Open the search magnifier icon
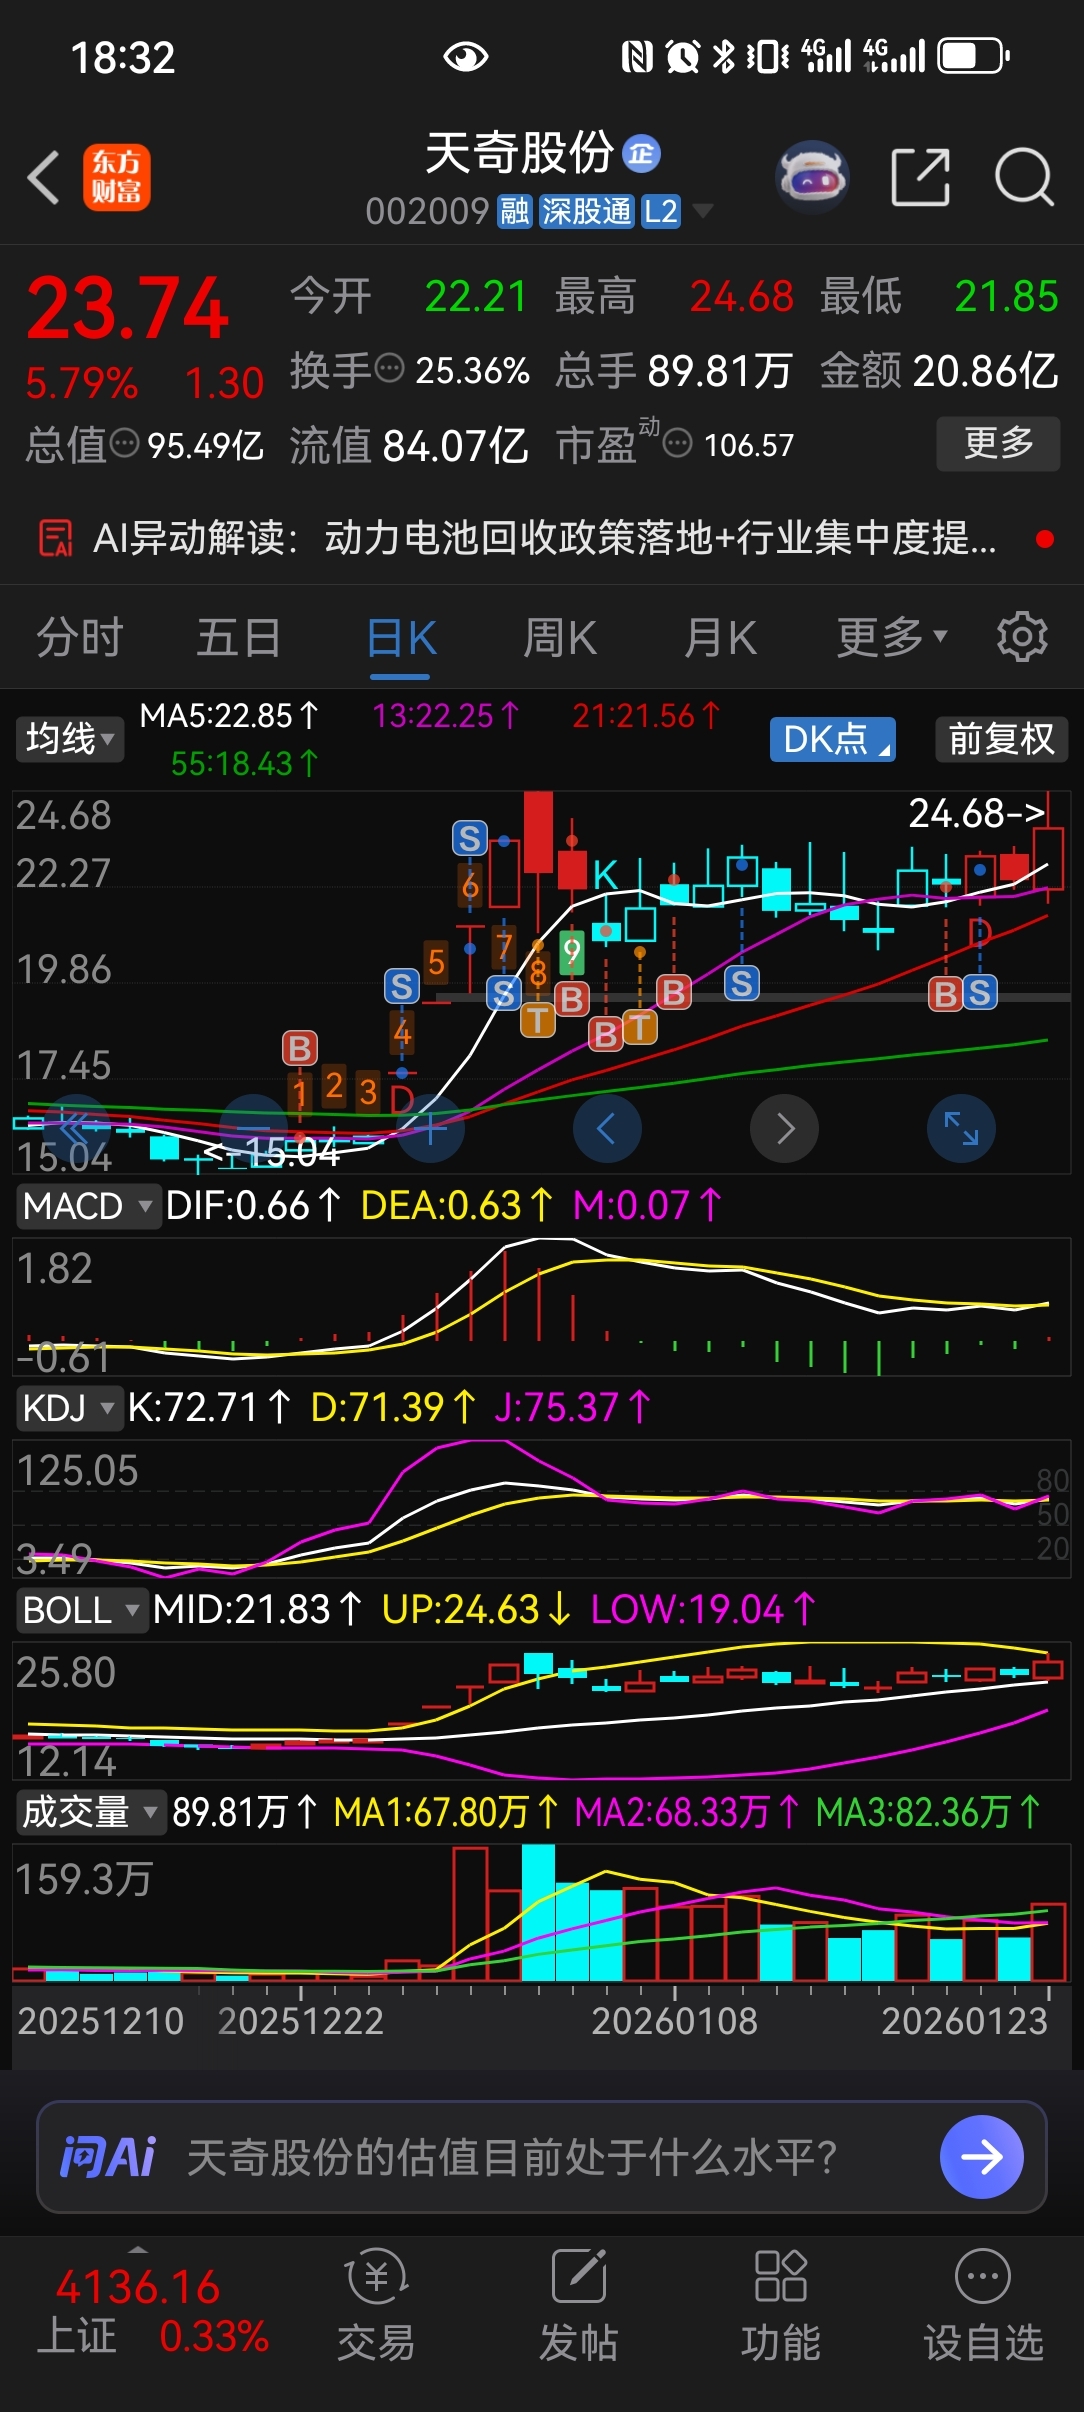Image resolution: width=1084 pixels, height=2412 pixels. tap(1024, 177)
